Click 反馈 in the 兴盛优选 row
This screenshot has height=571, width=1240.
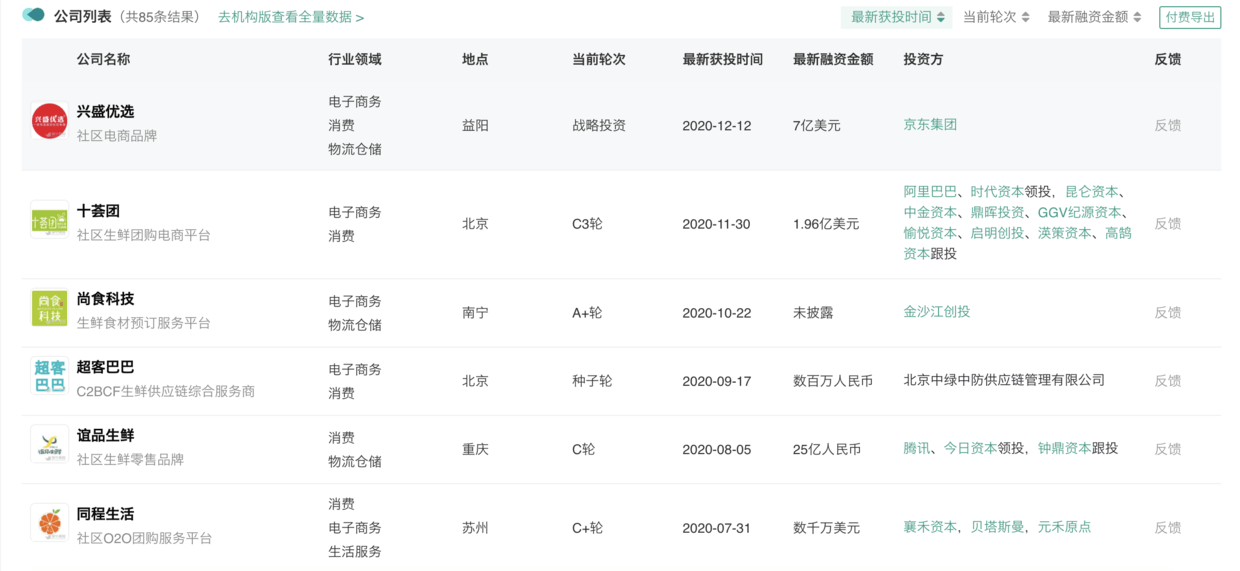coord(1168,126)
